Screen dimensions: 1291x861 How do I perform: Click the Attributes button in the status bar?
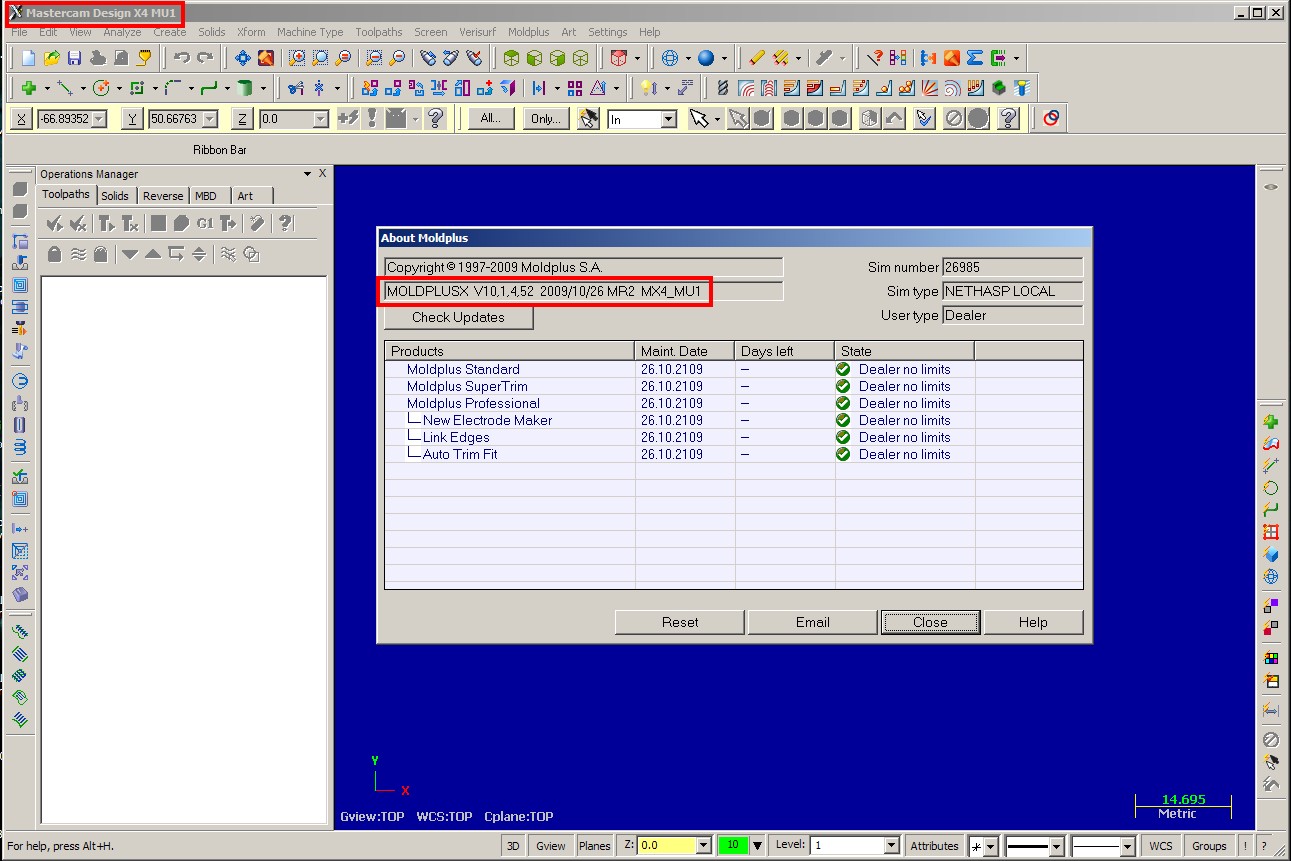point(935,846)
